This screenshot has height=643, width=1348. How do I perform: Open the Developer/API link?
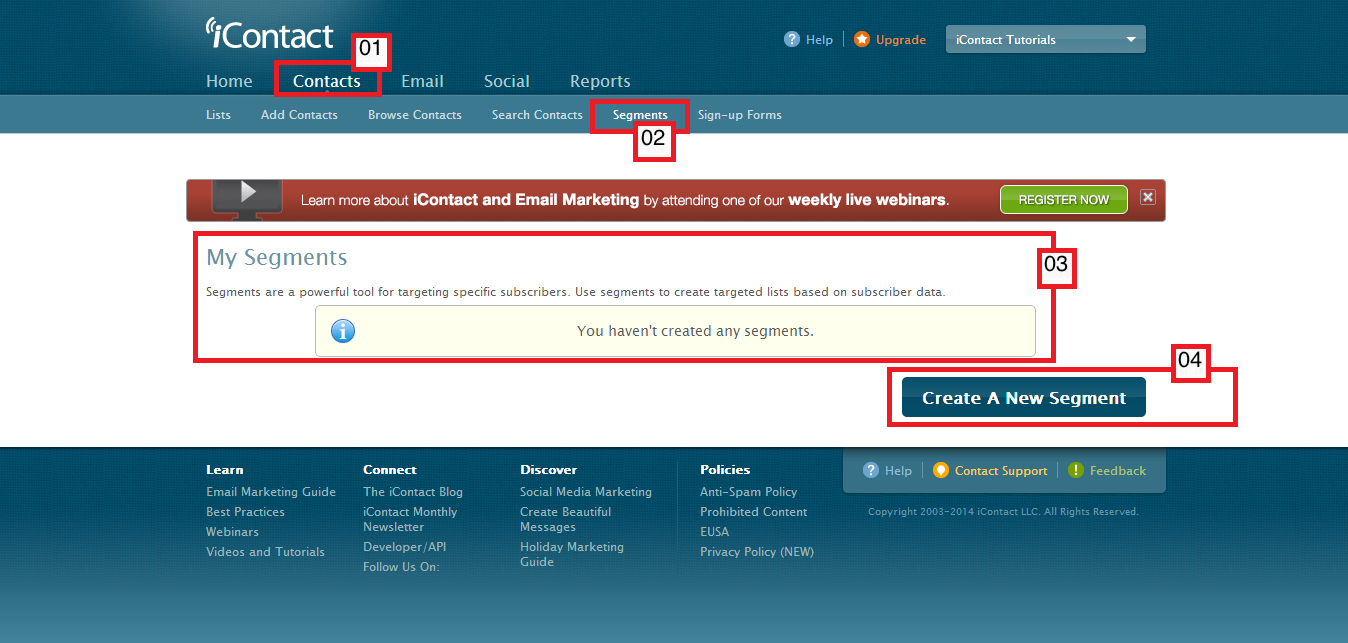point(404,547)
